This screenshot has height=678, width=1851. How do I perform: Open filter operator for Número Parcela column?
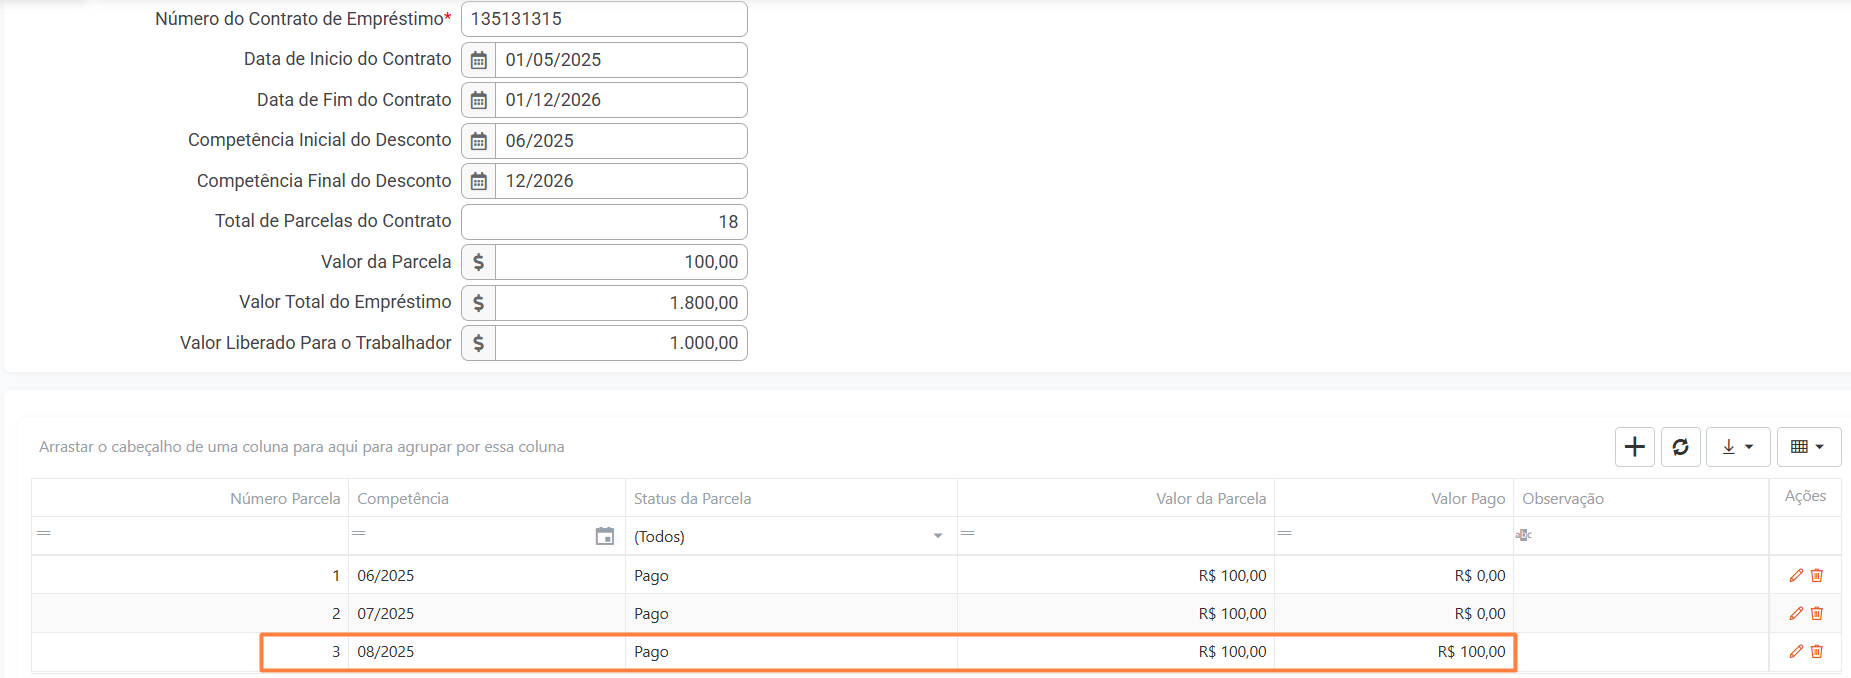click(44, 533)
